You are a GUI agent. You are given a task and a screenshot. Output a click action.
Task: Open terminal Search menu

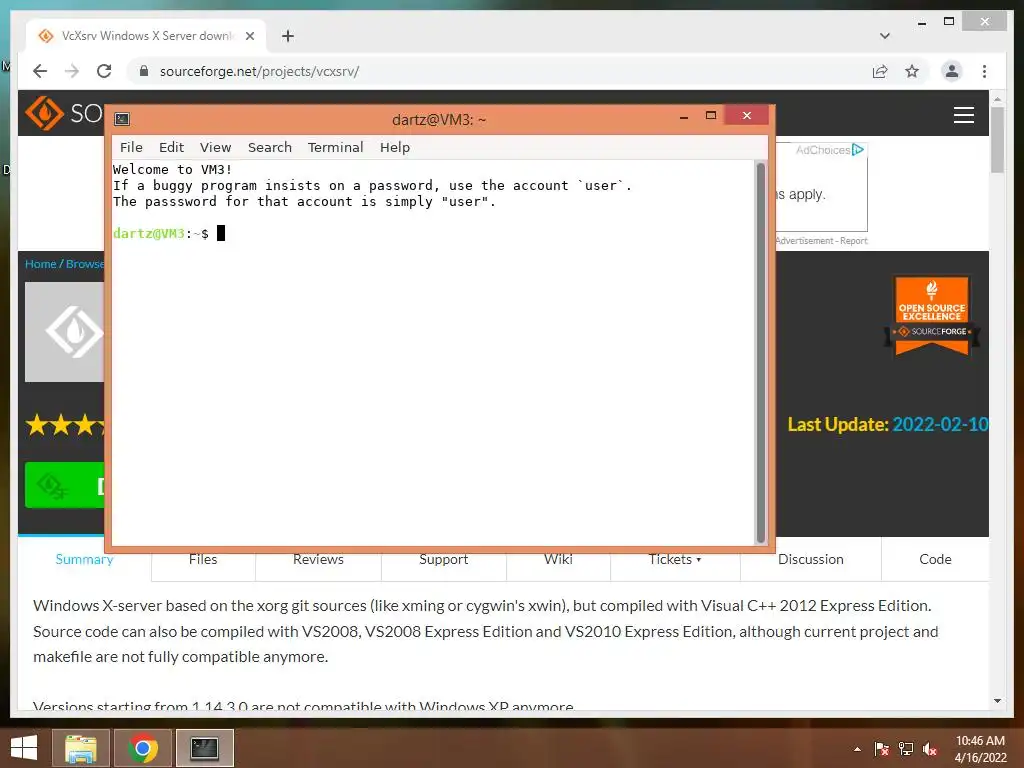(x=270, y=148)
